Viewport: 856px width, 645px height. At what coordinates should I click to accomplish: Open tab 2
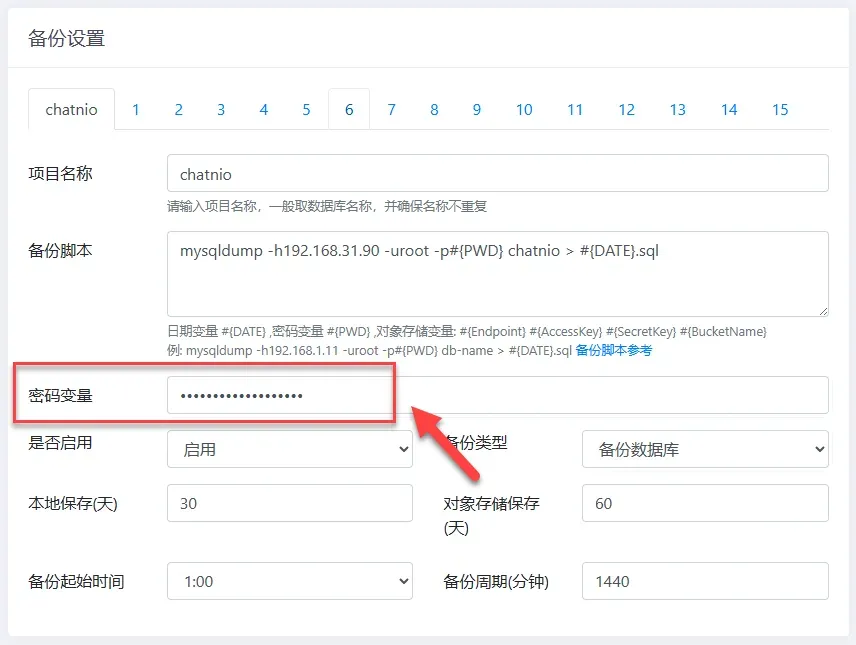point(179,109)
